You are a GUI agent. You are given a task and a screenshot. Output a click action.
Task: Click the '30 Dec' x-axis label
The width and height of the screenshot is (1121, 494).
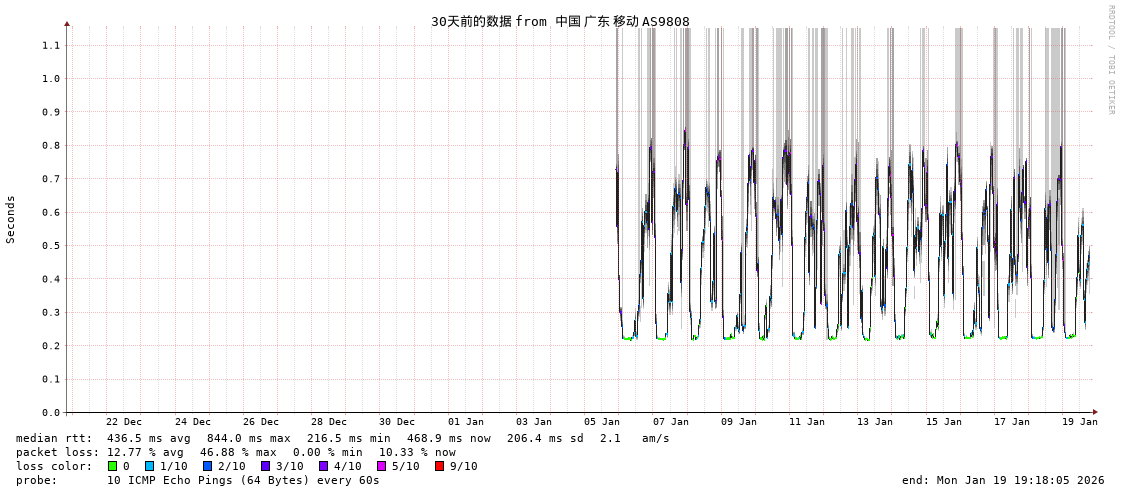(397, 422)
